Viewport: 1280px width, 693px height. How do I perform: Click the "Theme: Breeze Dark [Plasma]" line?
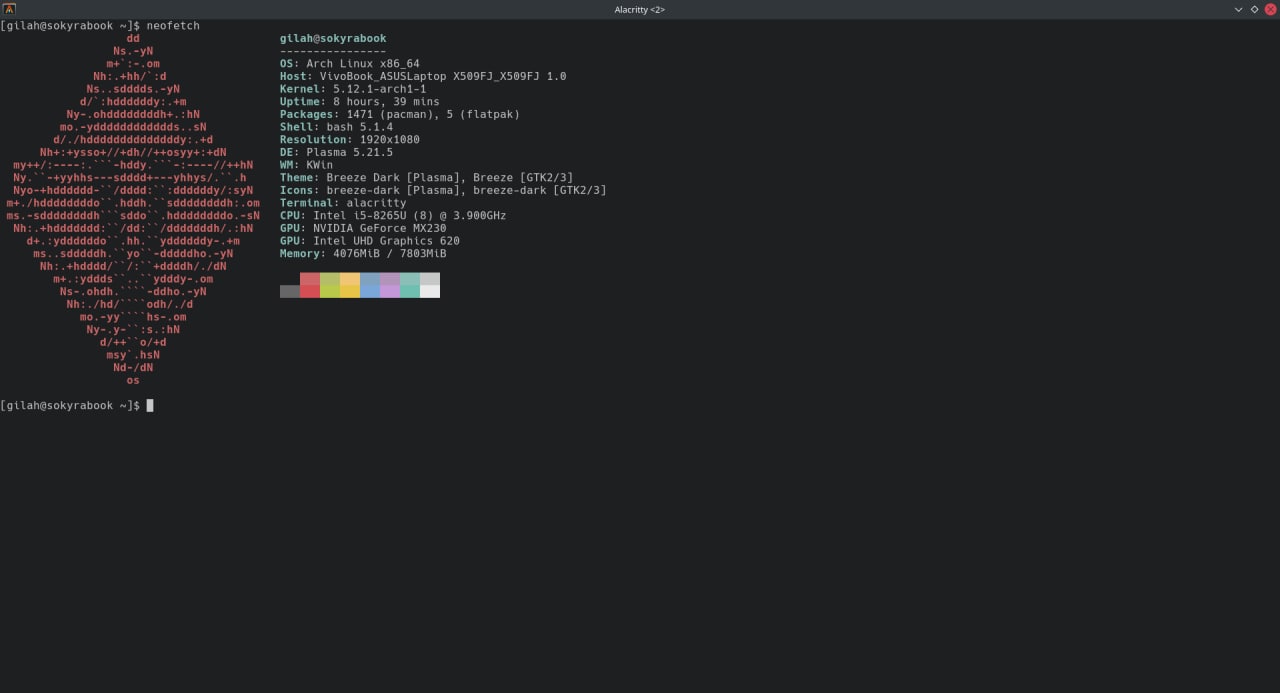[427, 177]
